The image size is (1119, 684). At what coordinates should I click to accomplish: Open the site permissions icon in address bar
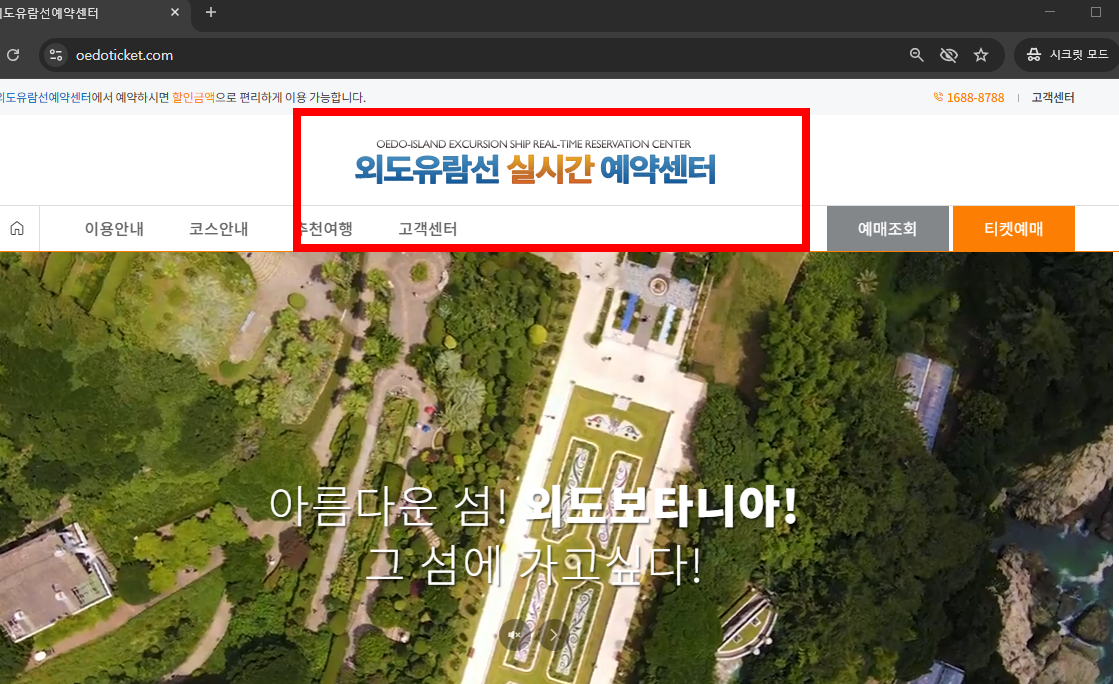[55, 55]
